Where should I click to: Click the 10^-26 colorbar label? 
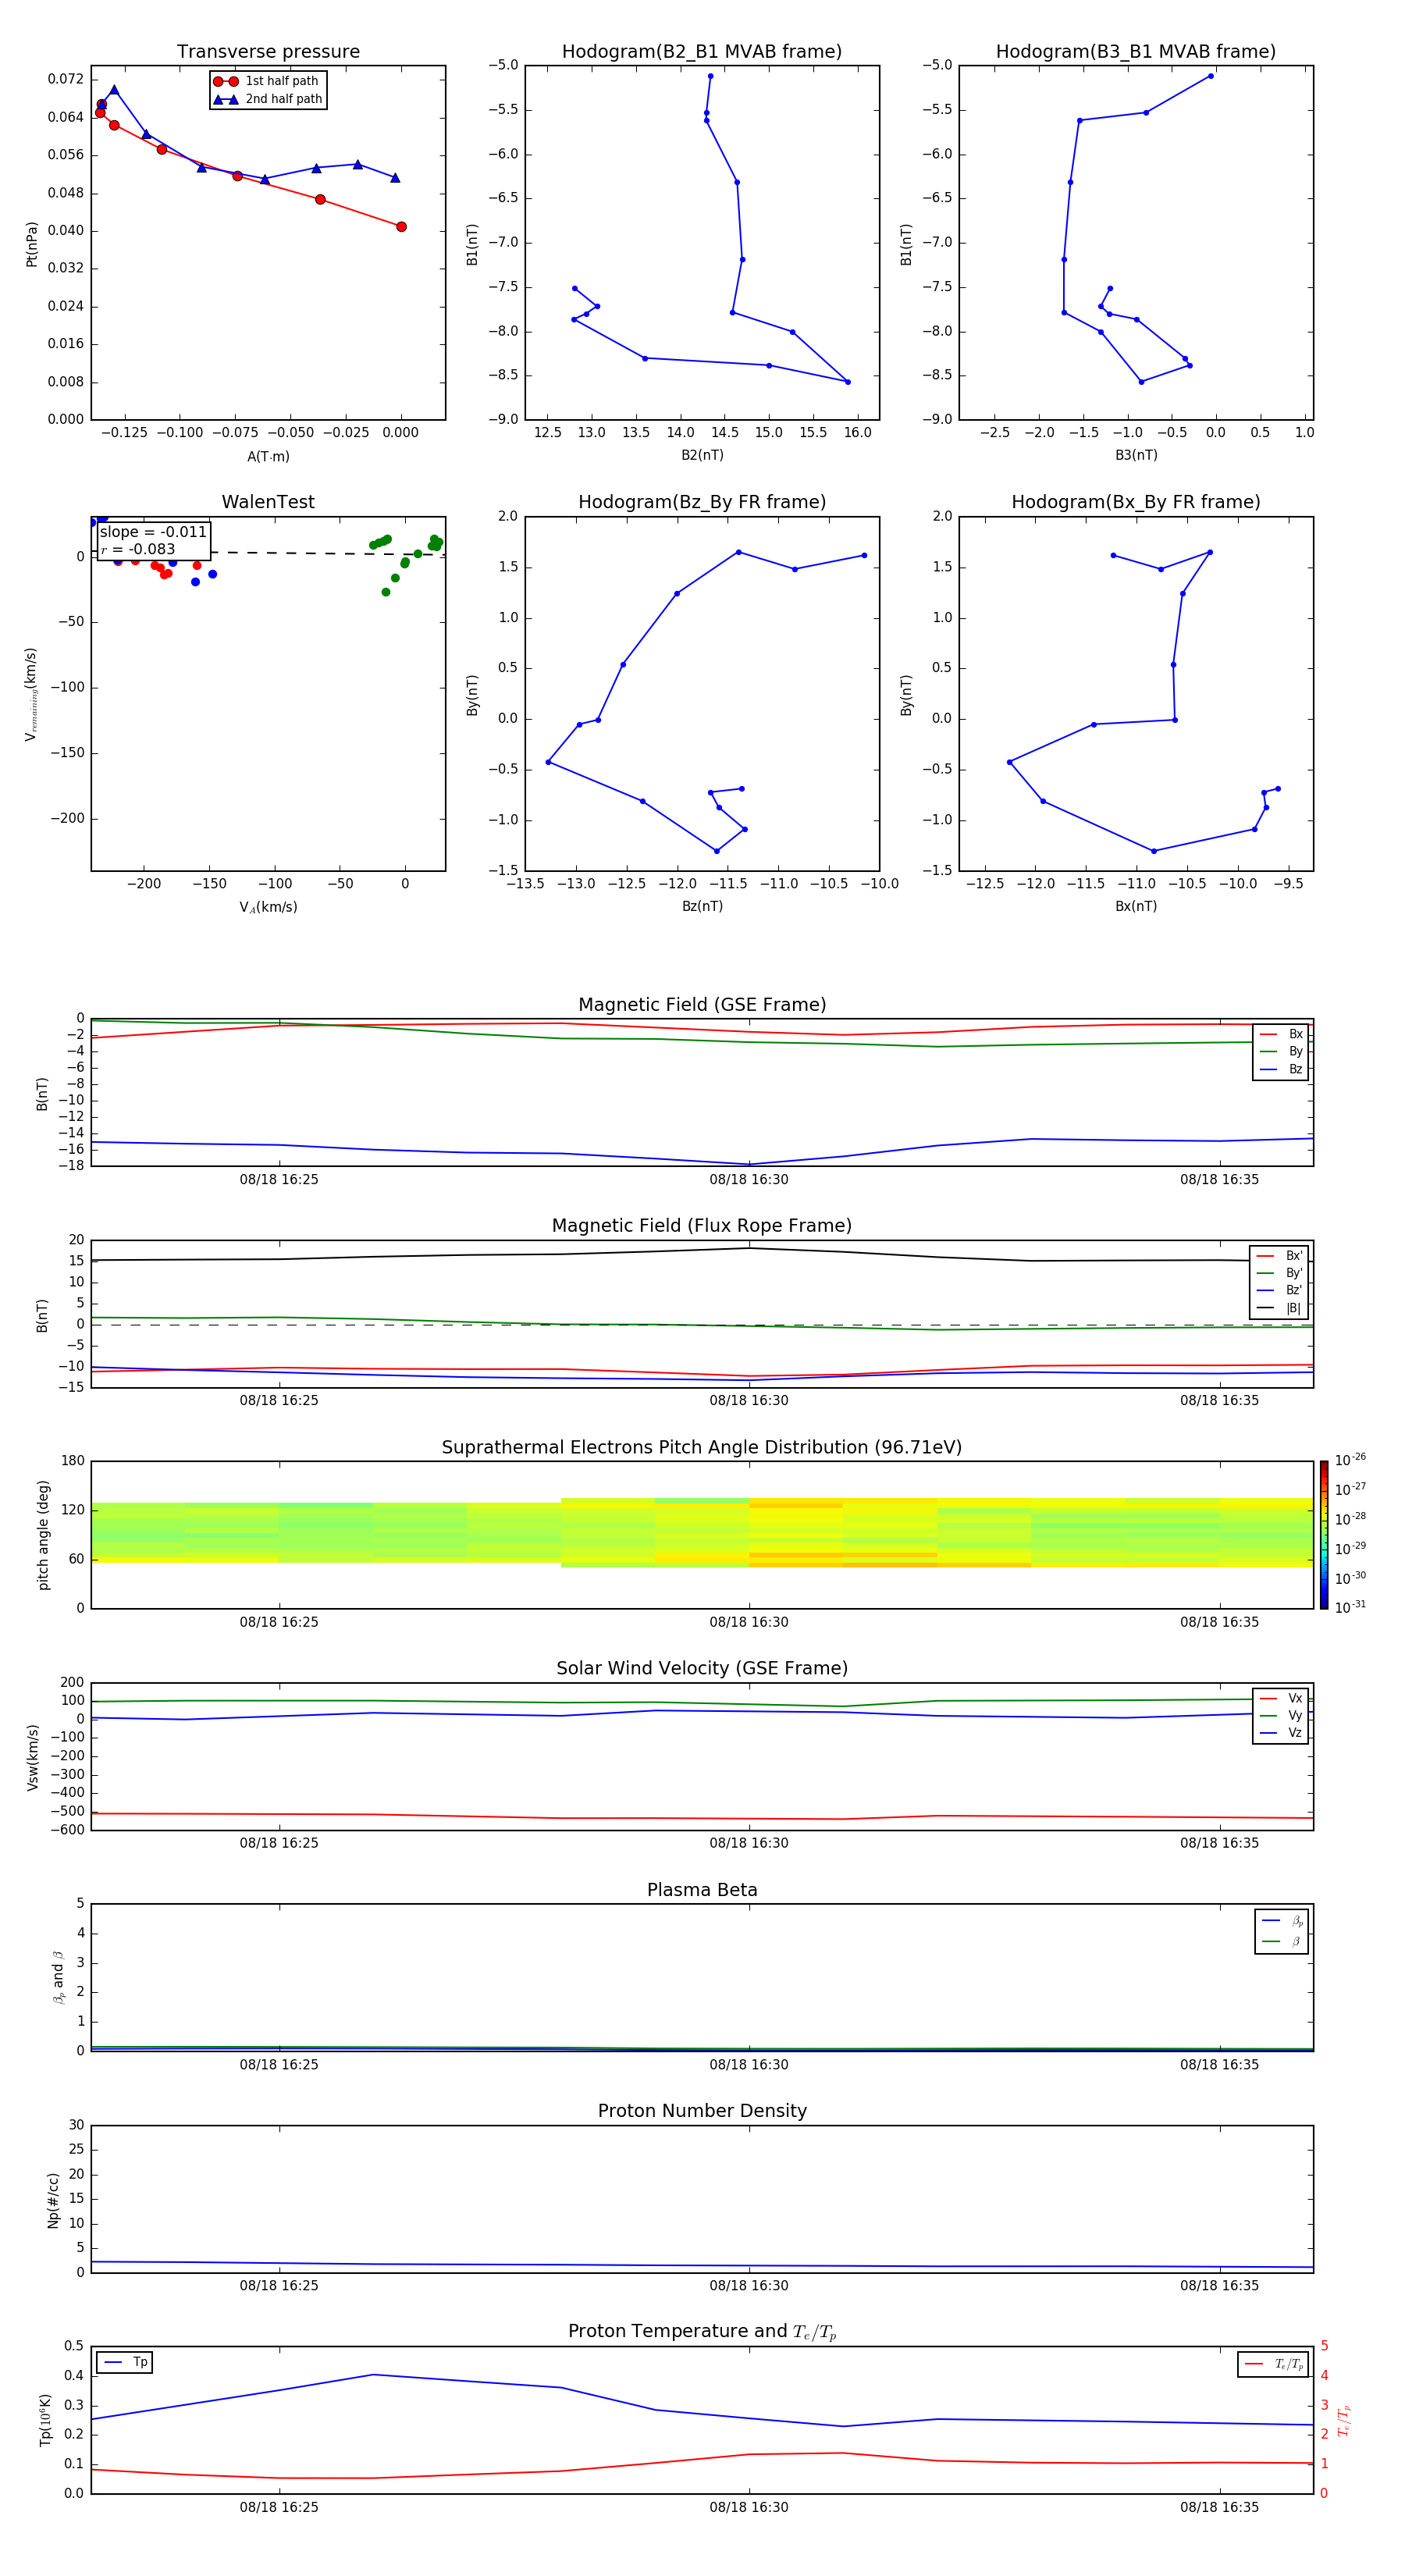point(1350,1460)
